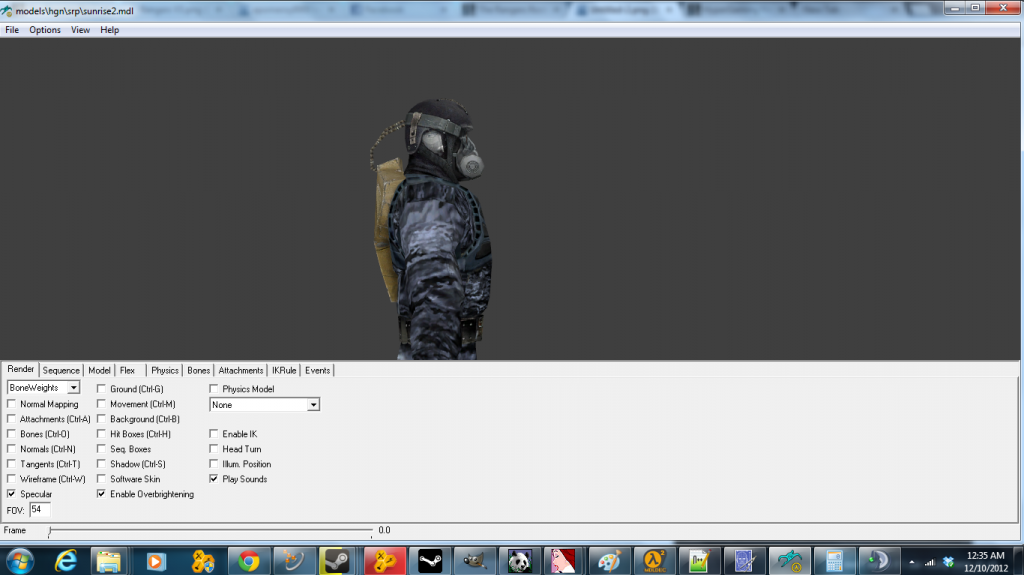Open the Attachments tab
Viewport: 1024px width, 575px height.
pyautogui.click(x=241, y=370)
